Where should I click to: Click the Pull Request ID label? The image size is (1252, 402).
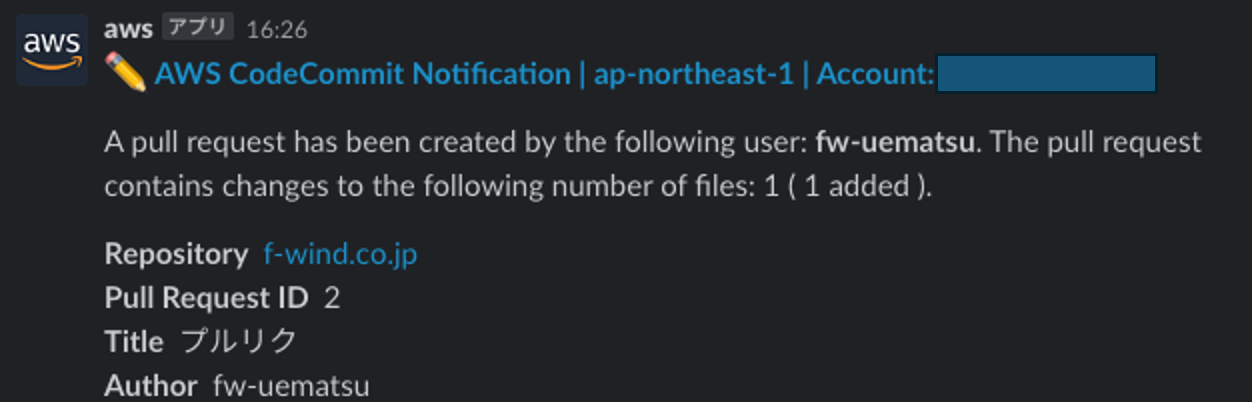207,298
